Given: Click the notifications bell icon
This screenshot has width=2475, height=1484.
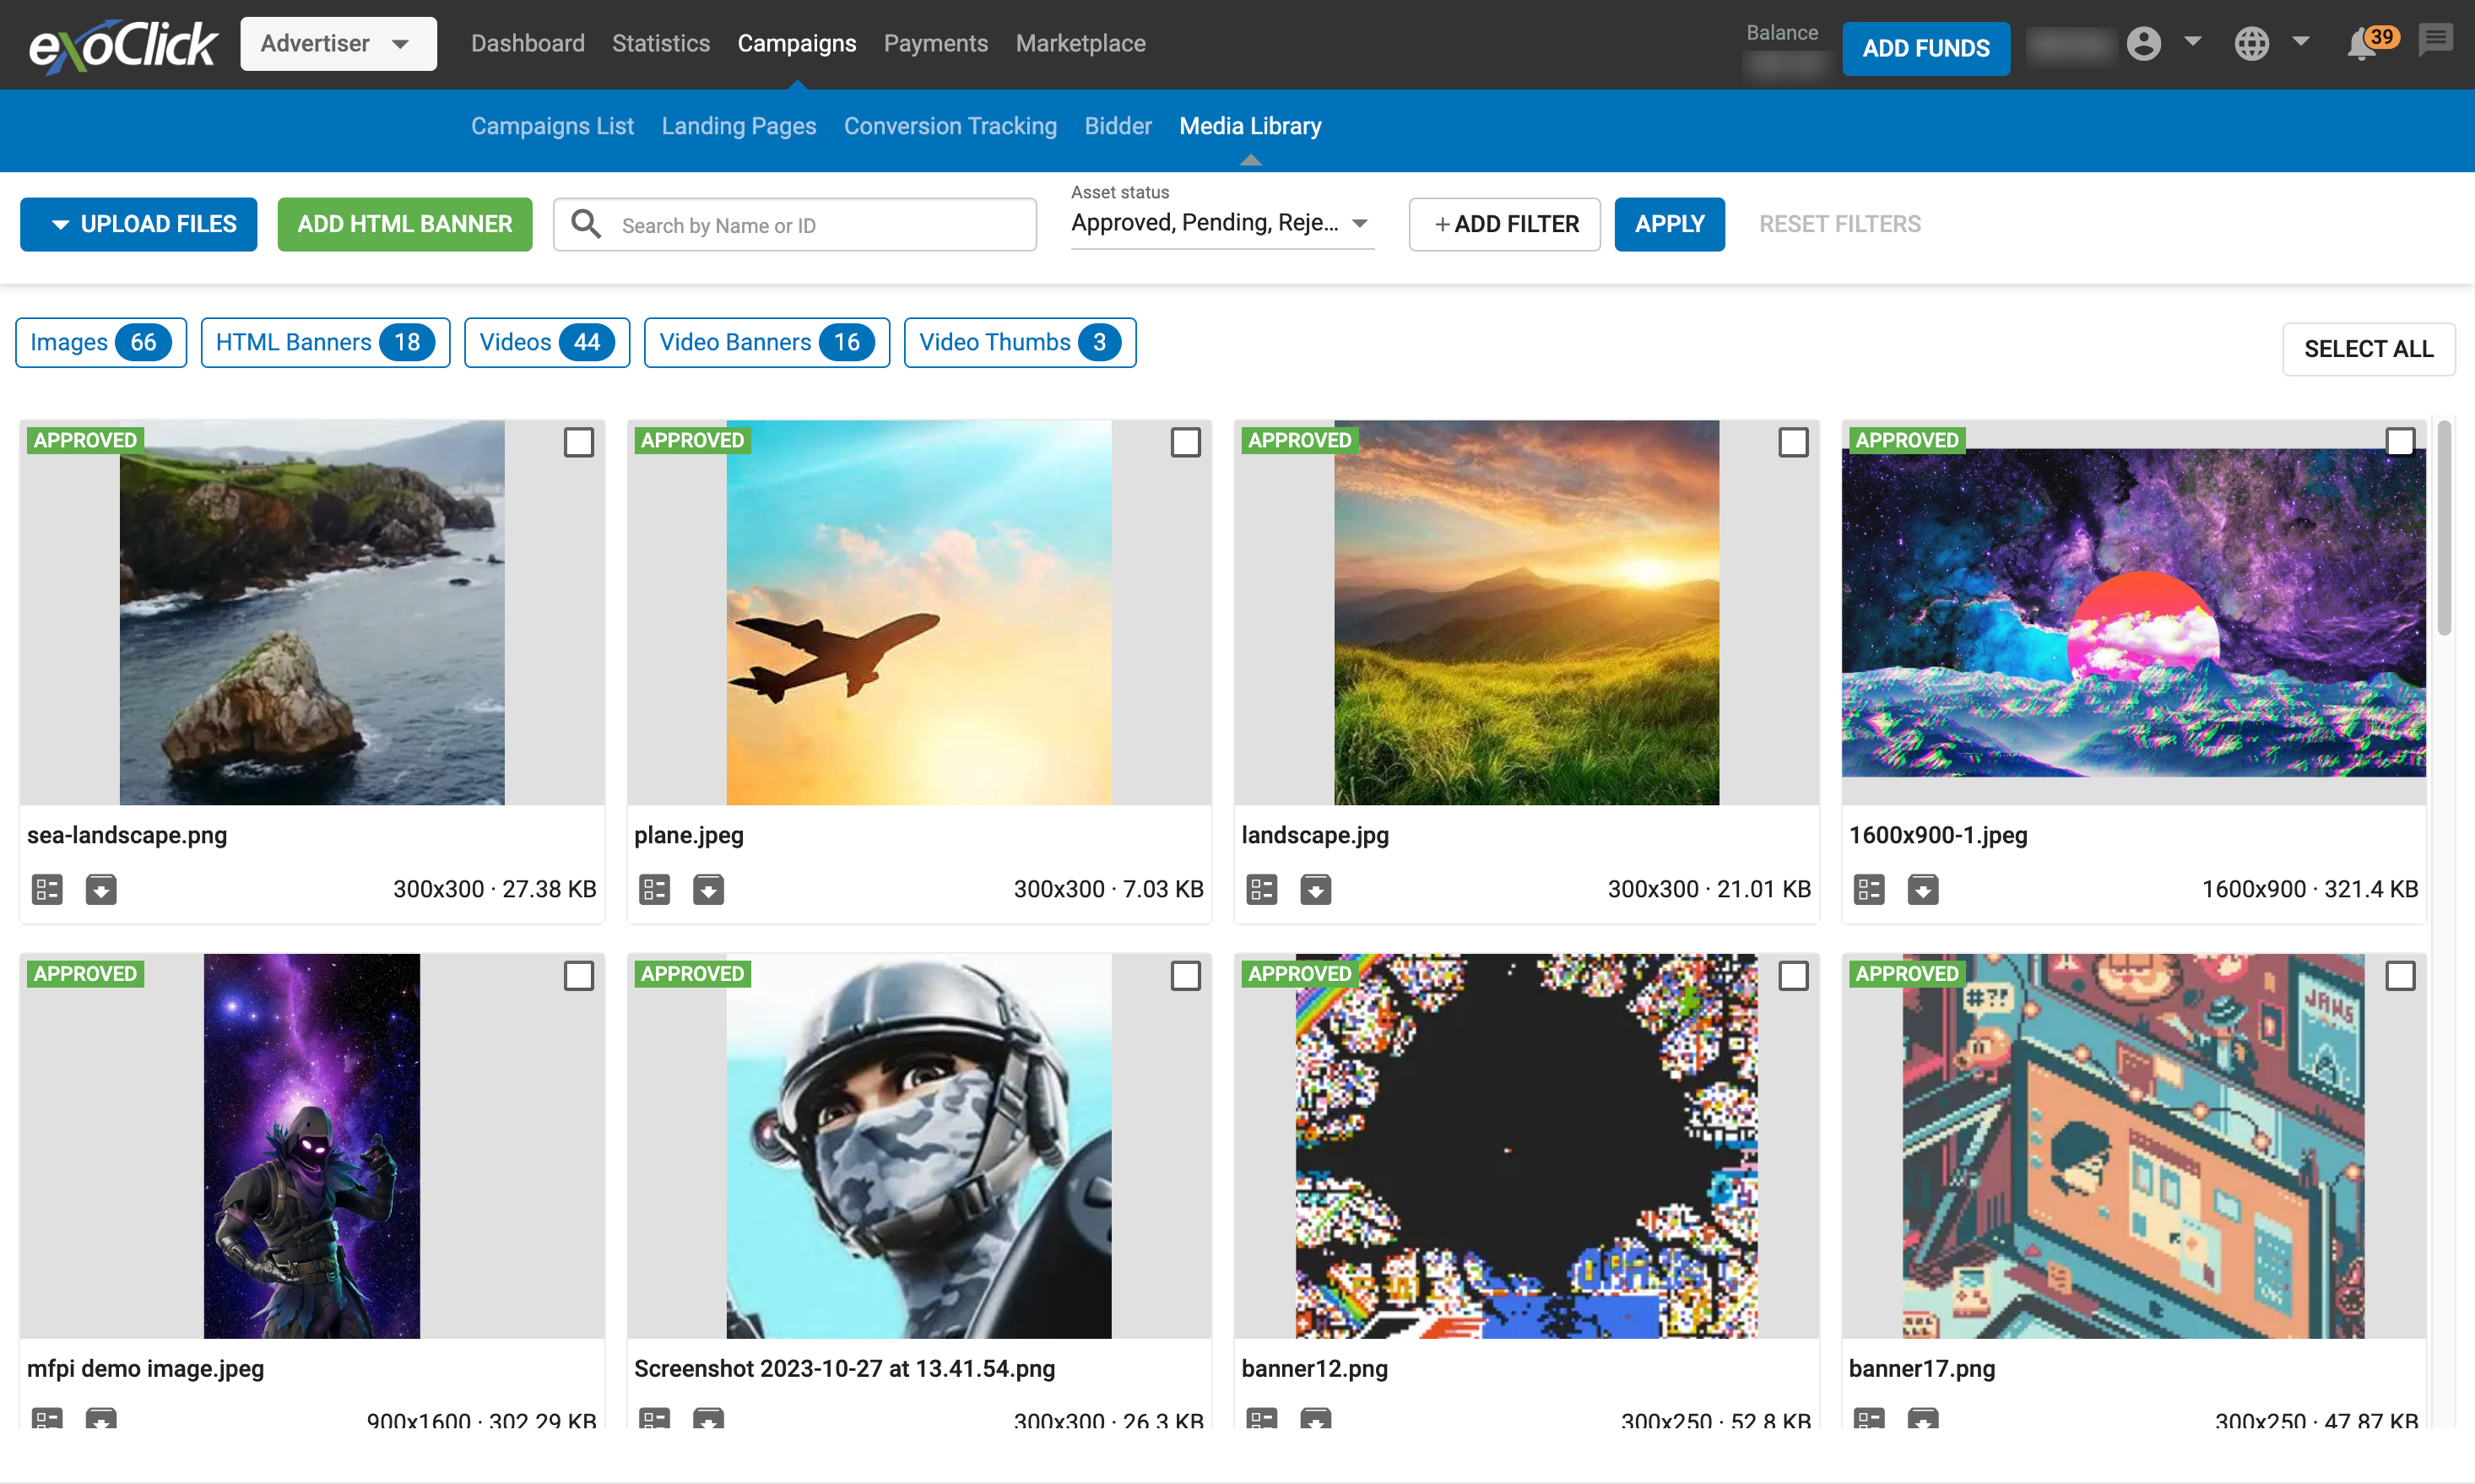Looking at the screenshot, I should click(x=2362, y=45).
